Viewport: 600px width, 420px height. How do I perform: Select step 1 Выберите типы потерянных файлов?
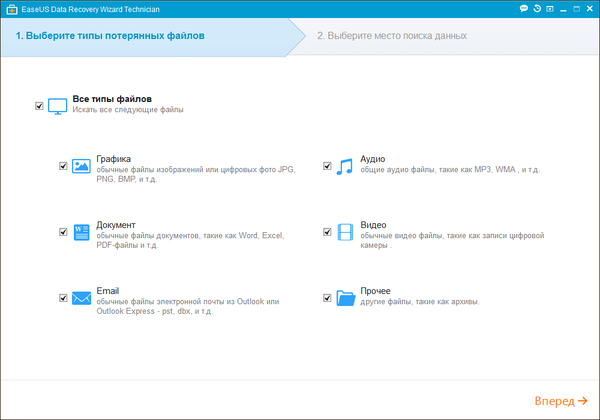click(x=110, y=36)
